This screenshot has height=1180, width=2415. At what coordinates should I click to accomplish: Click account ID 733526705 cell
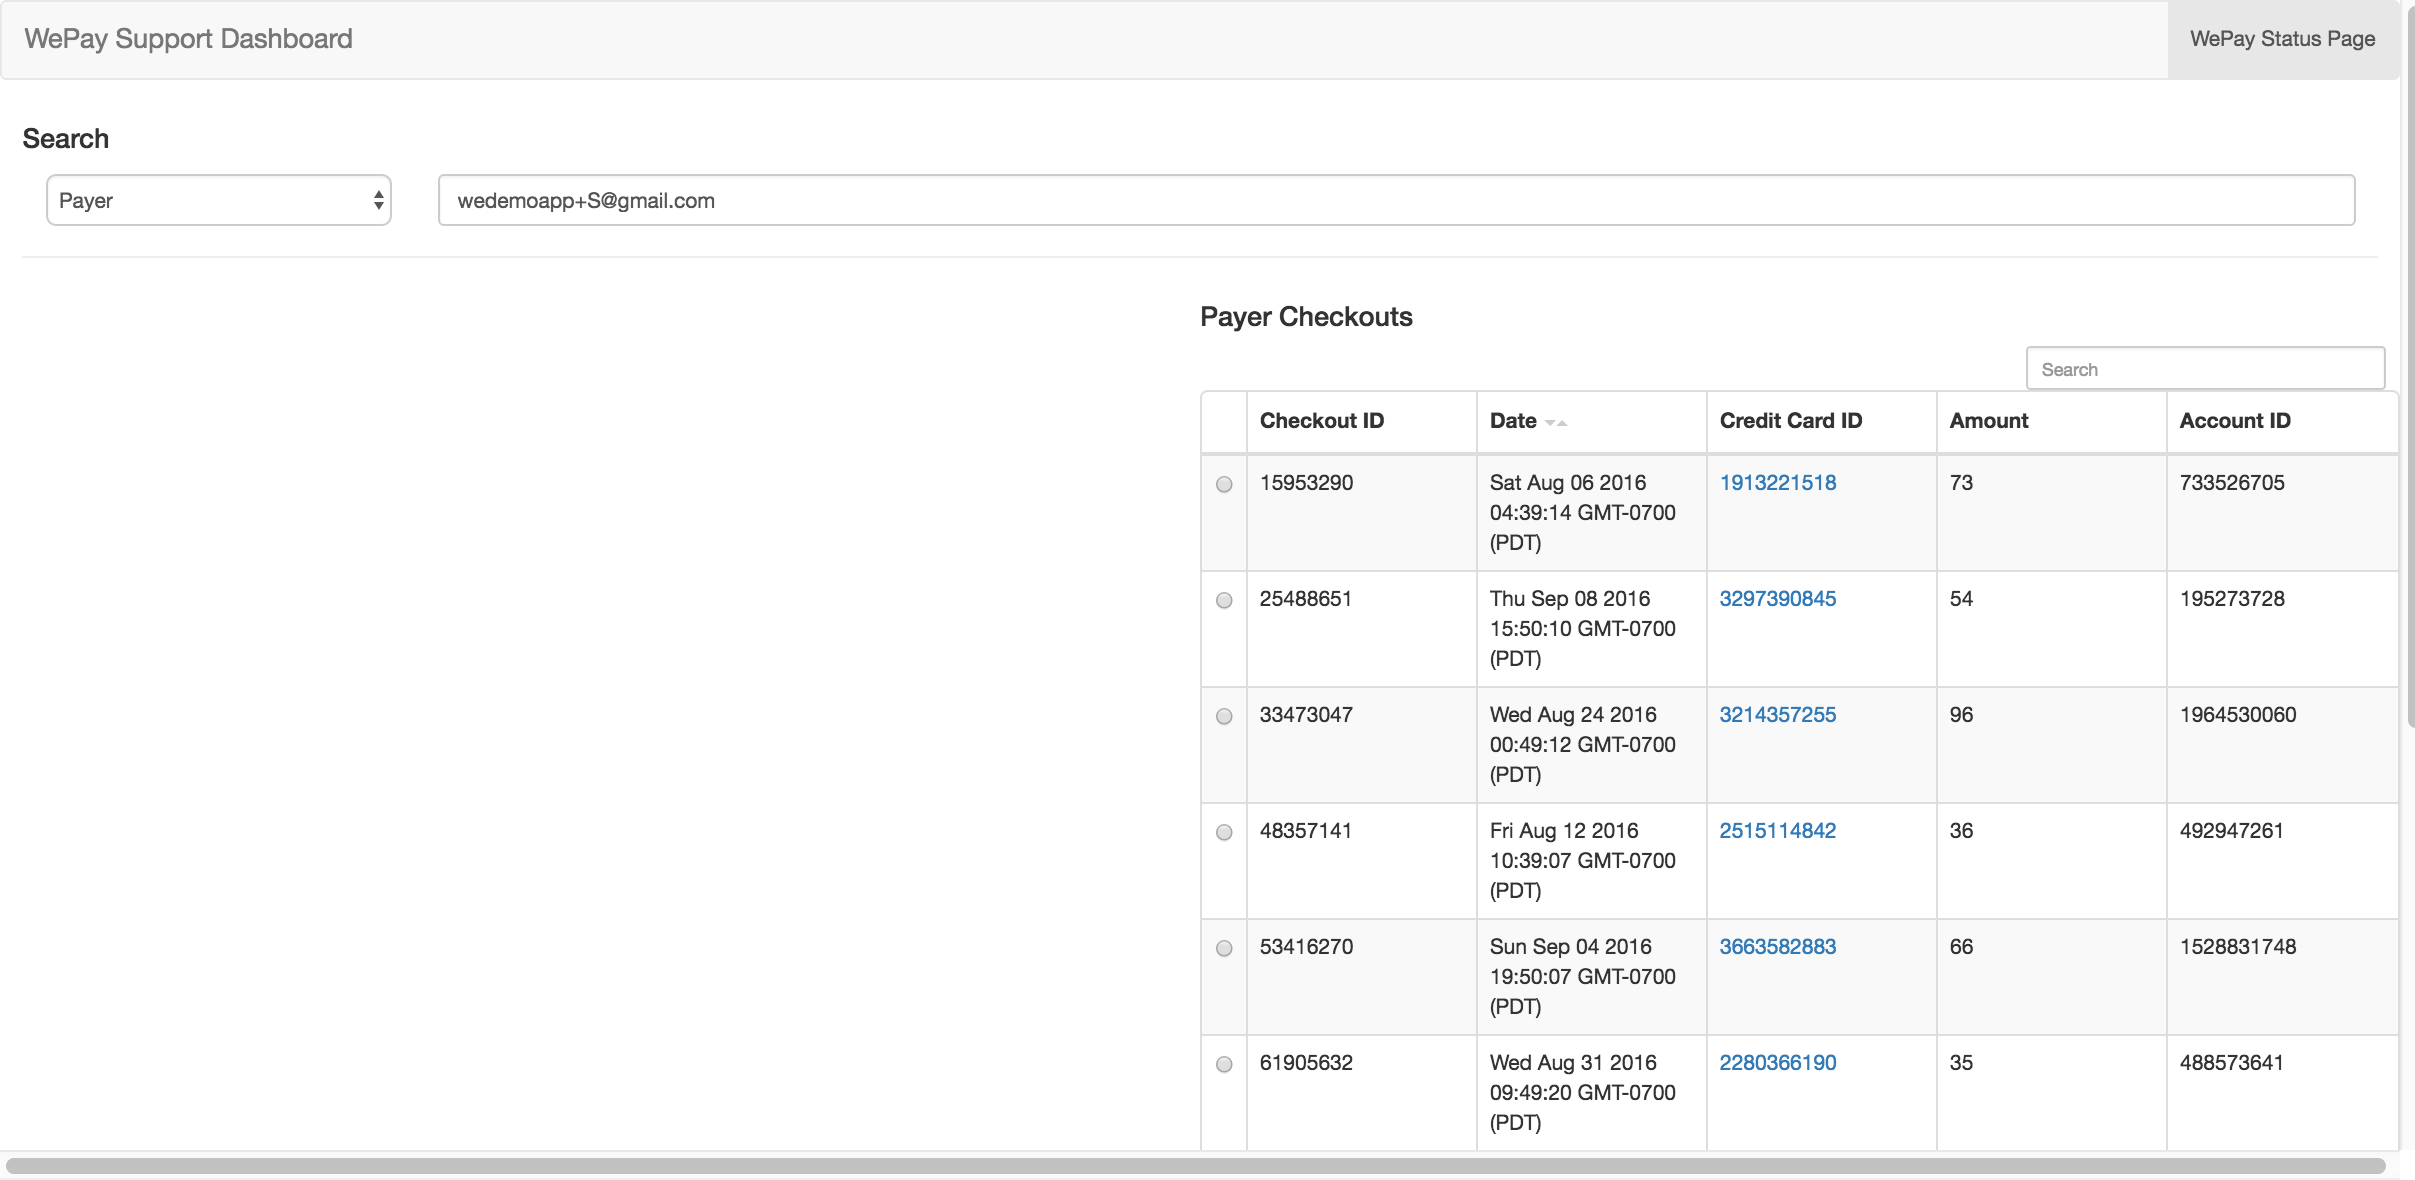pyautogui.click(x=2282, y=513)
